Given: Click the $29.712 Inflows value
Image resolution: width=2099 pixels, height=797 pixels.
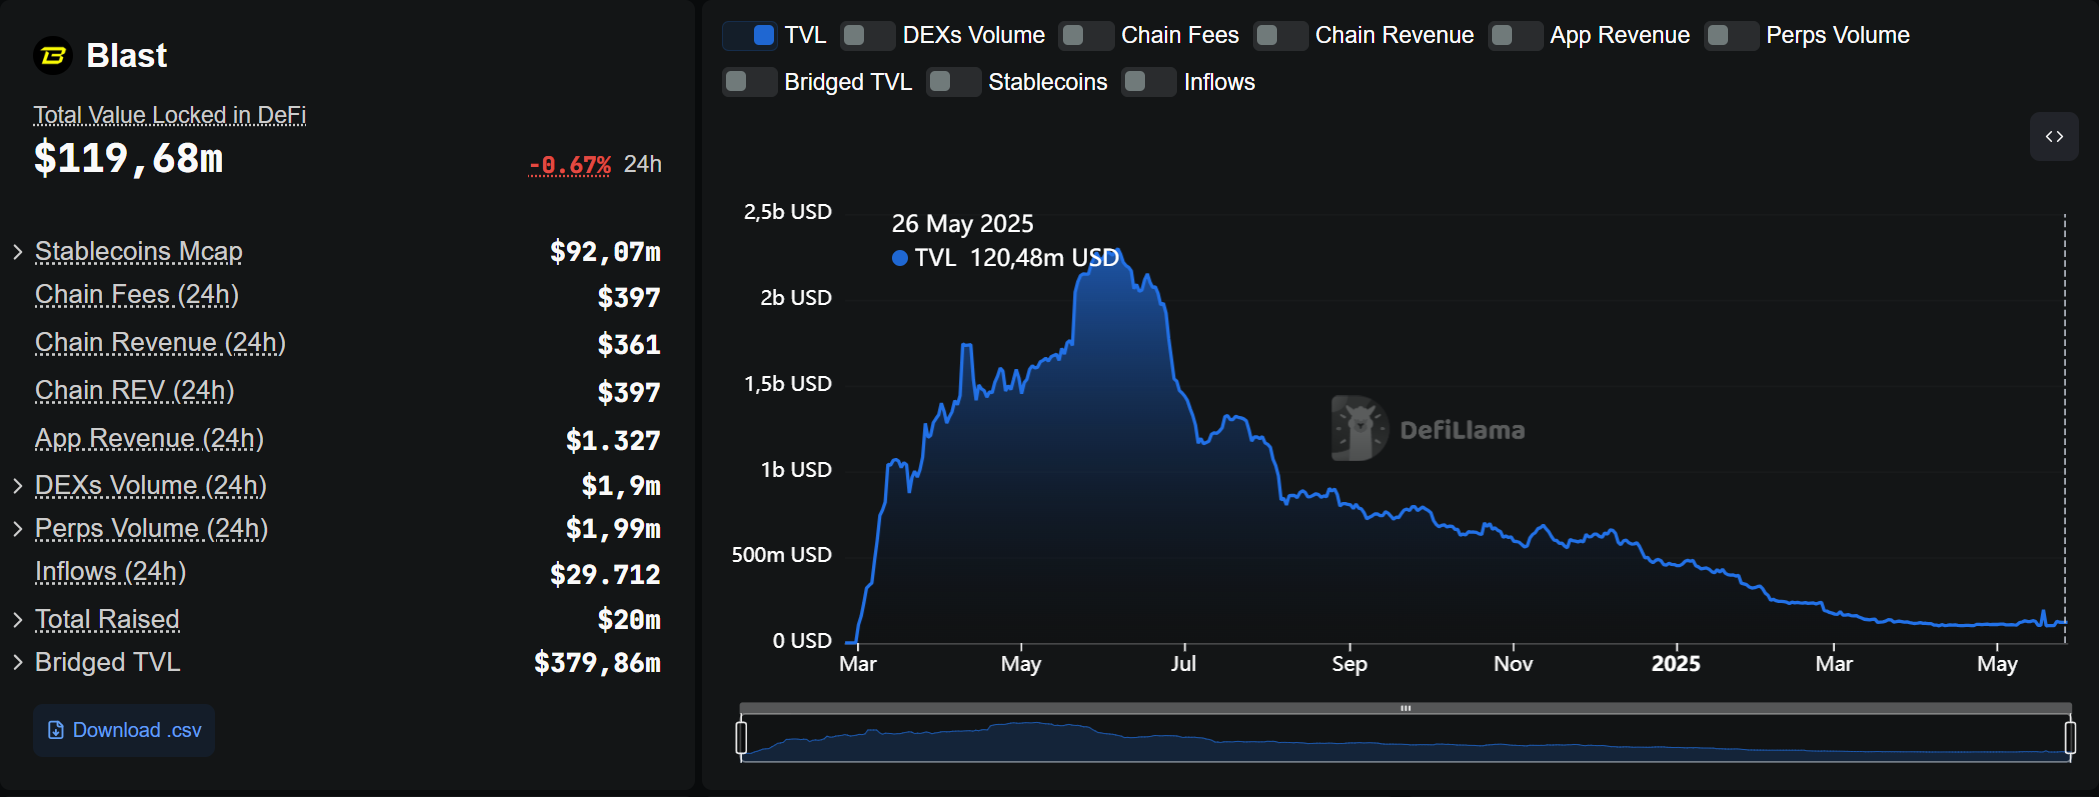Looking at the screenshot, I should pos(605,575).
